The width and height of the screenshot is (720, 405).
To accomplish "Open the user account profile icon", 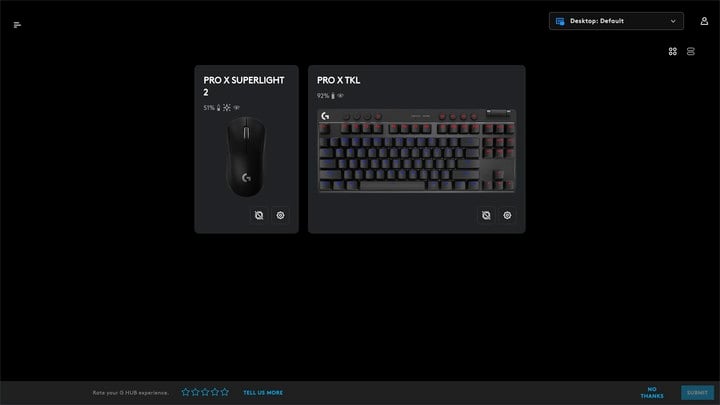I will [704, 21].
